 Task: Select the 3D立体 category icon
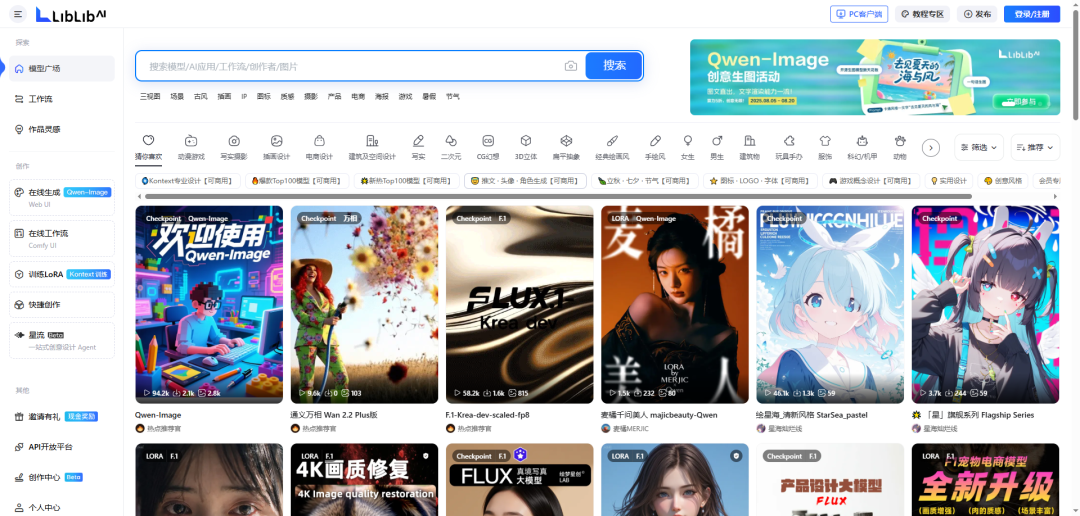(526, 141)
